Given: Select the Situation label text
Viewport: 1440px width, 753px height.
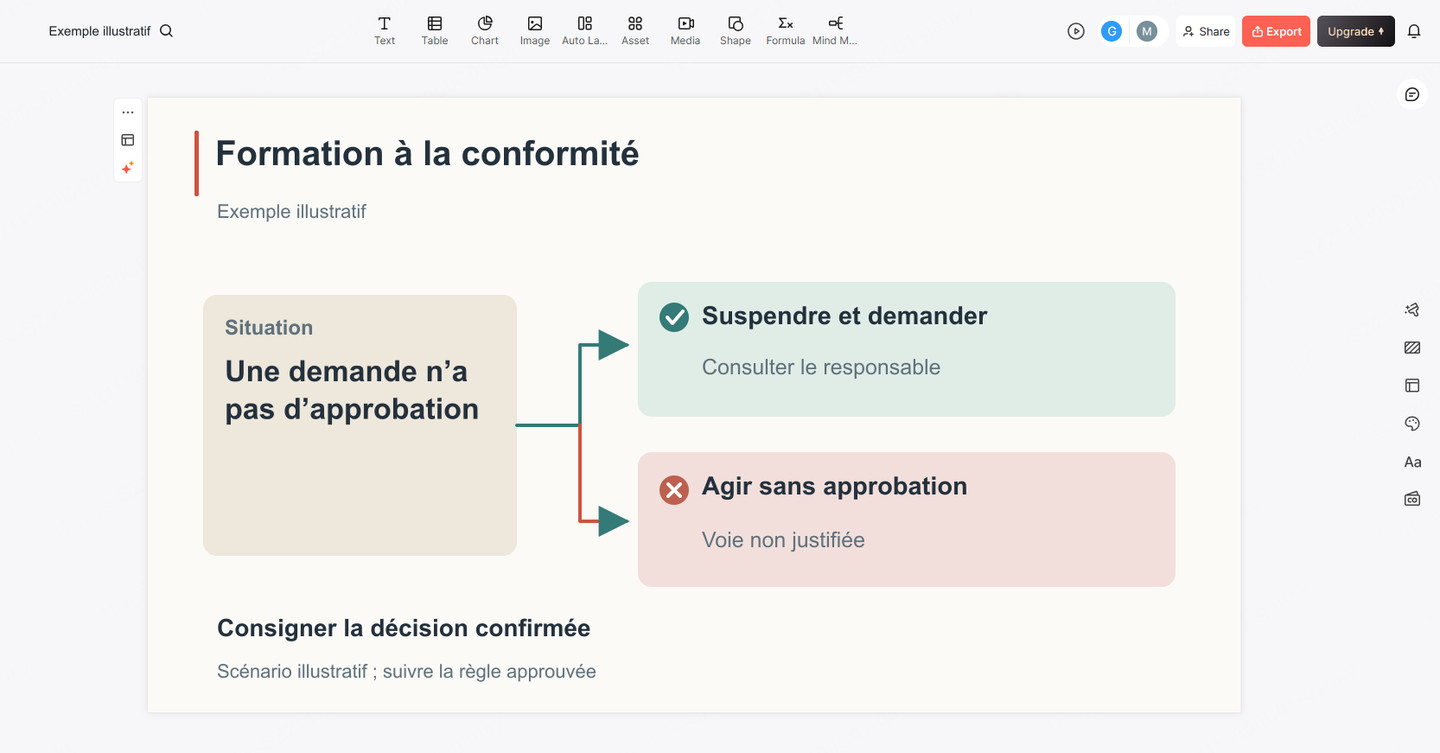Looking at the screenshot, I should (x=269, y=327).
